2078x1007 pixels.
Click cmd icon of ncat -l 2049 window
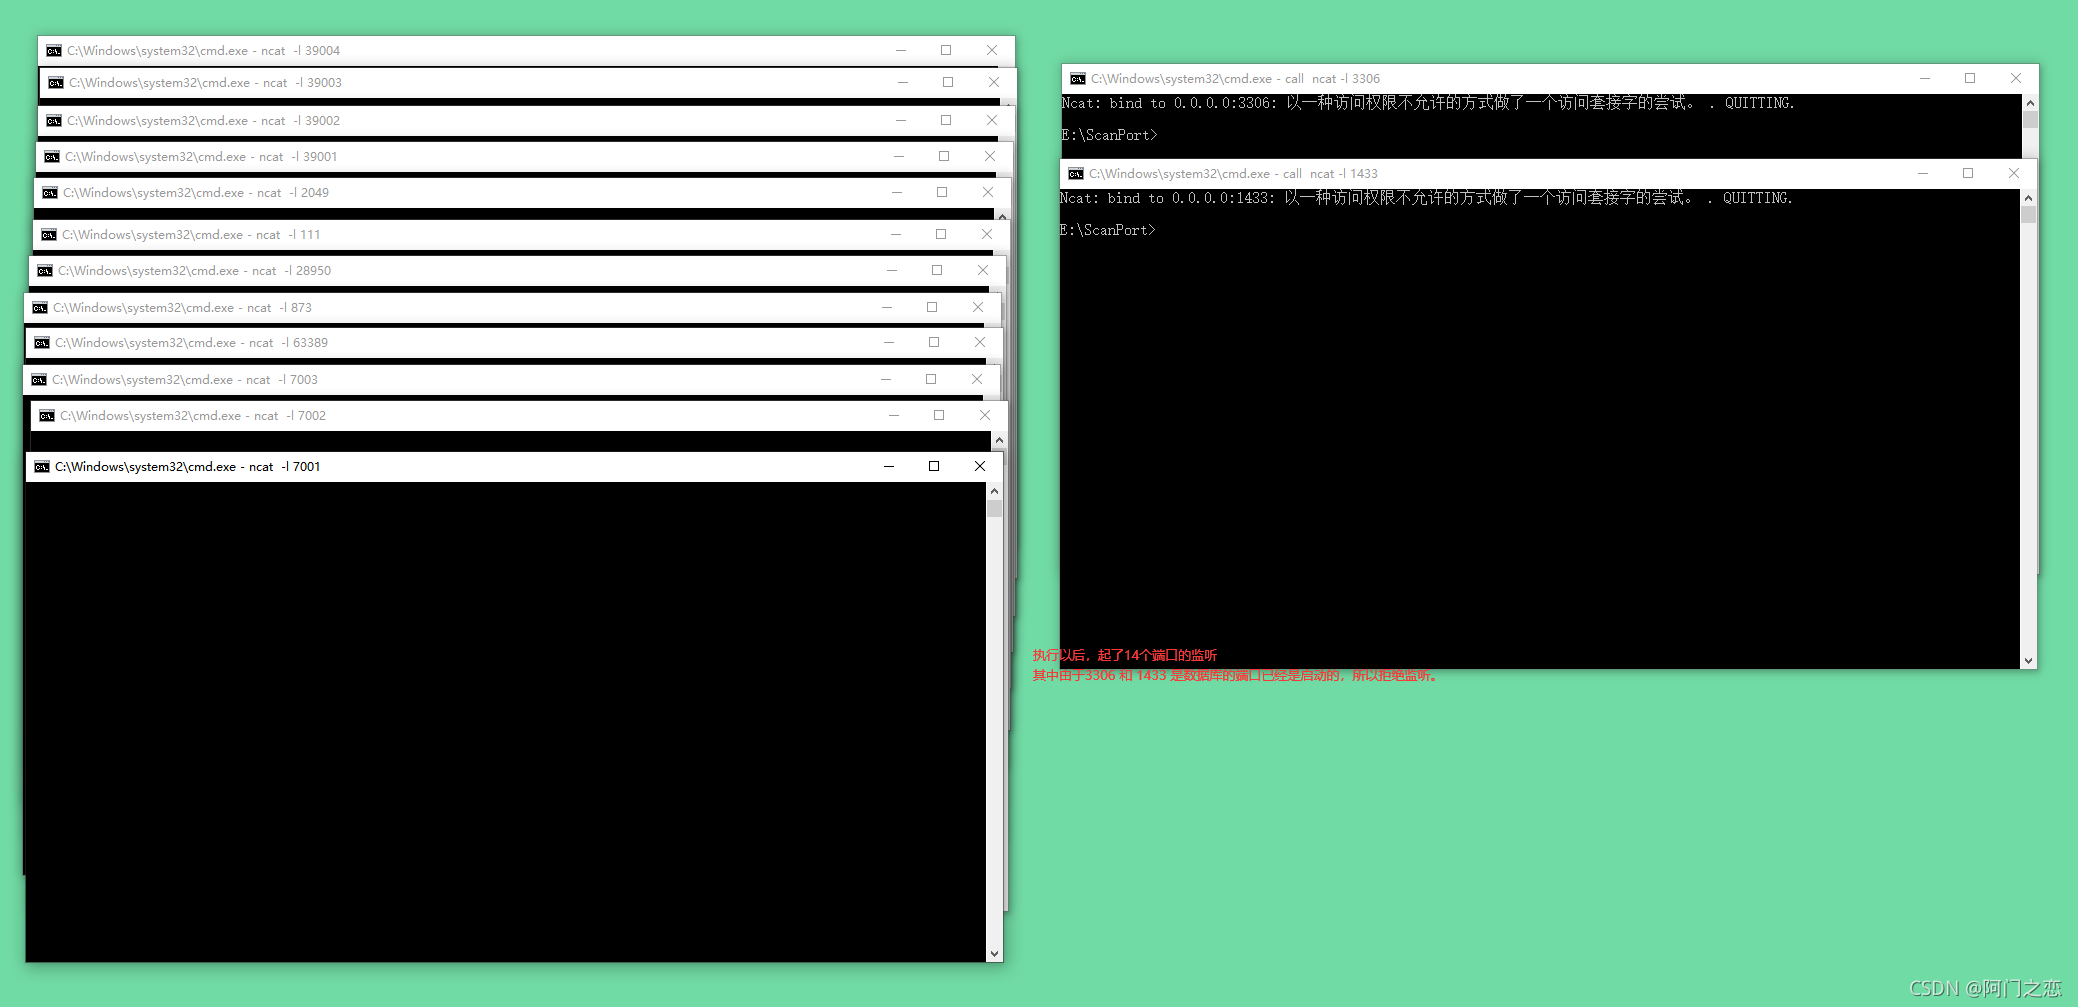click(50, 193)
